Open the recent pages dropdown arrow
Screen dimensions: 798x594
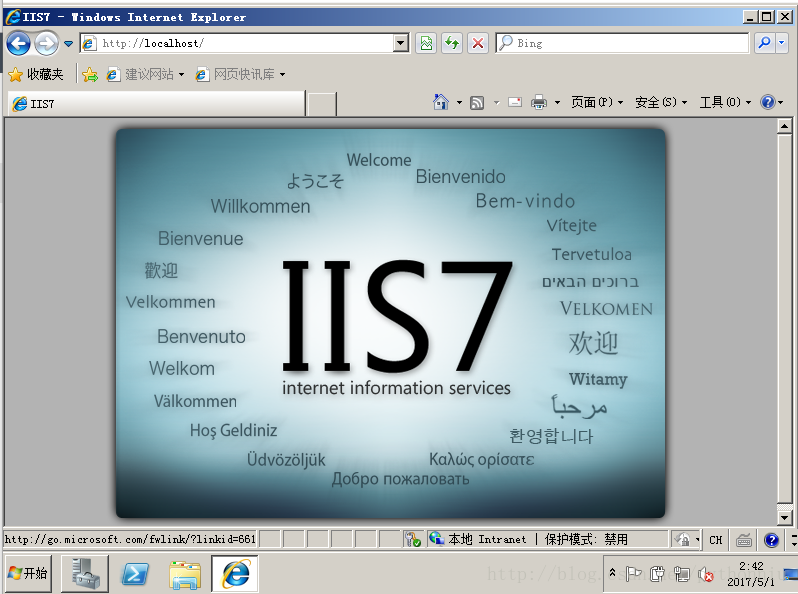(x=68, y=44)
